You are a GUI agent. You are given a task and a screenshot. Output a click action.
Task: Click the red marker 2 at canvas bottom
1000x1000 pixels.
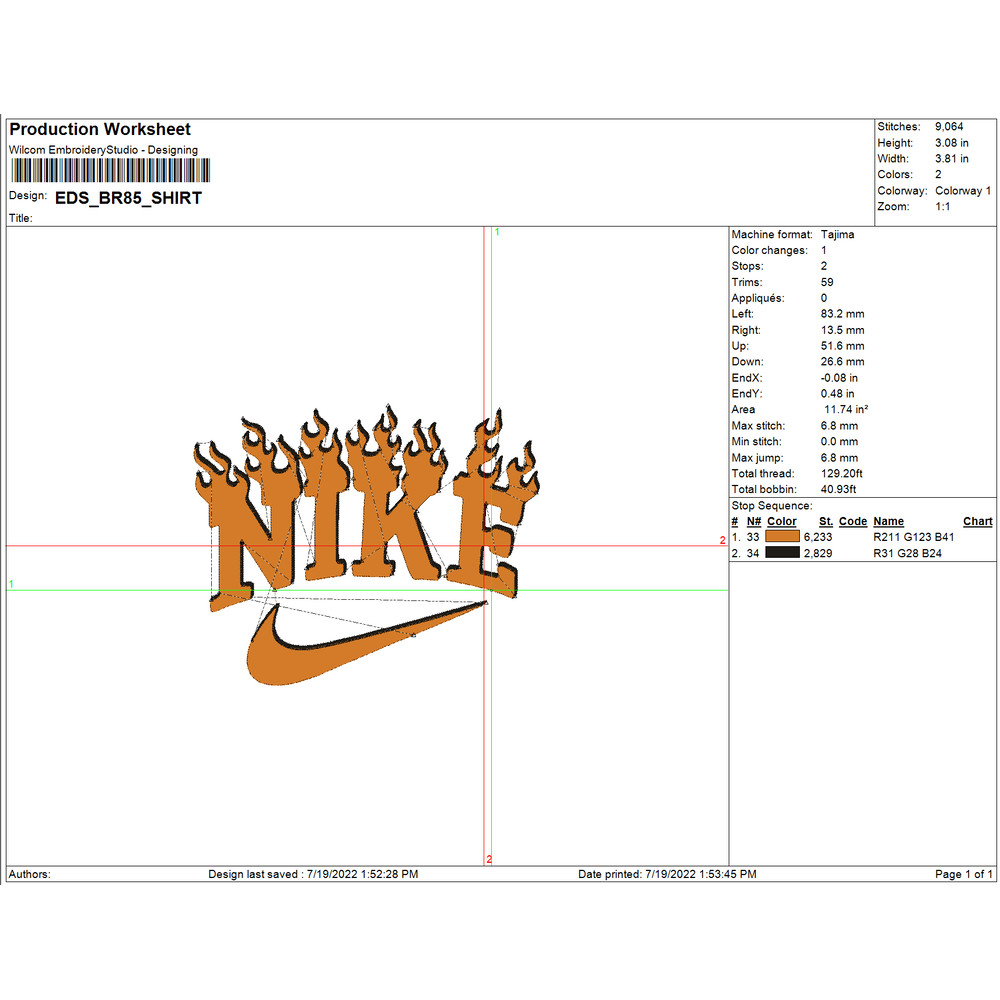click(x=489, y=859)
